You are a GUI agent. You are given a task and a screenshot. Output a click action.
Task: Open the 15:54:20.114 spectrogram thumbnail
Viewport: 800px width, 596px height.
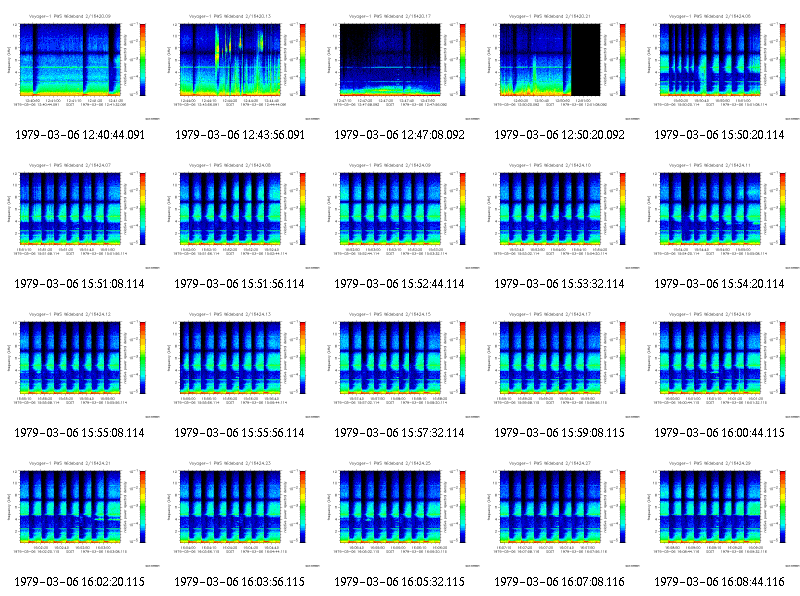pyautogui.click(x=720, y=215)
